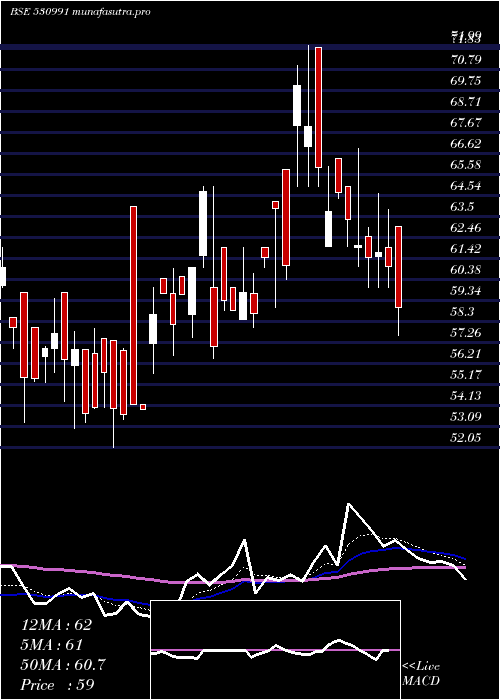
Task: Click the 'Price : 59' readout
Action: click(x=58, y=684)
